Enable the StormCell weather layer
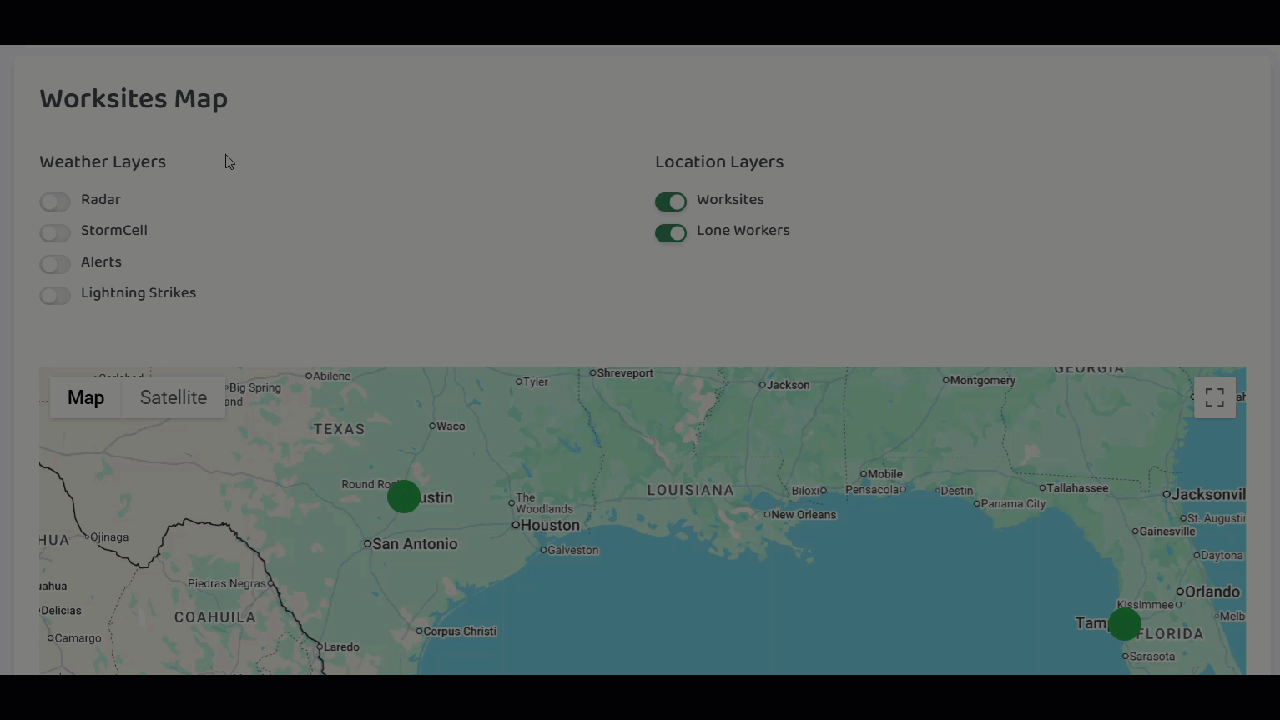This screenshot has width=1280, height=720. pyautogui.click(x=55, y=233)
